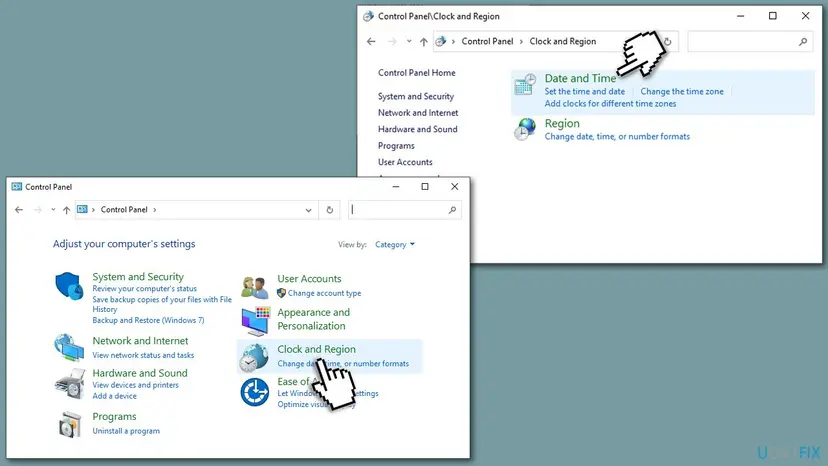This screenshot has width=828, height=466.
Task: Click the shield icon beside Change account type
Action: [281, 293]
